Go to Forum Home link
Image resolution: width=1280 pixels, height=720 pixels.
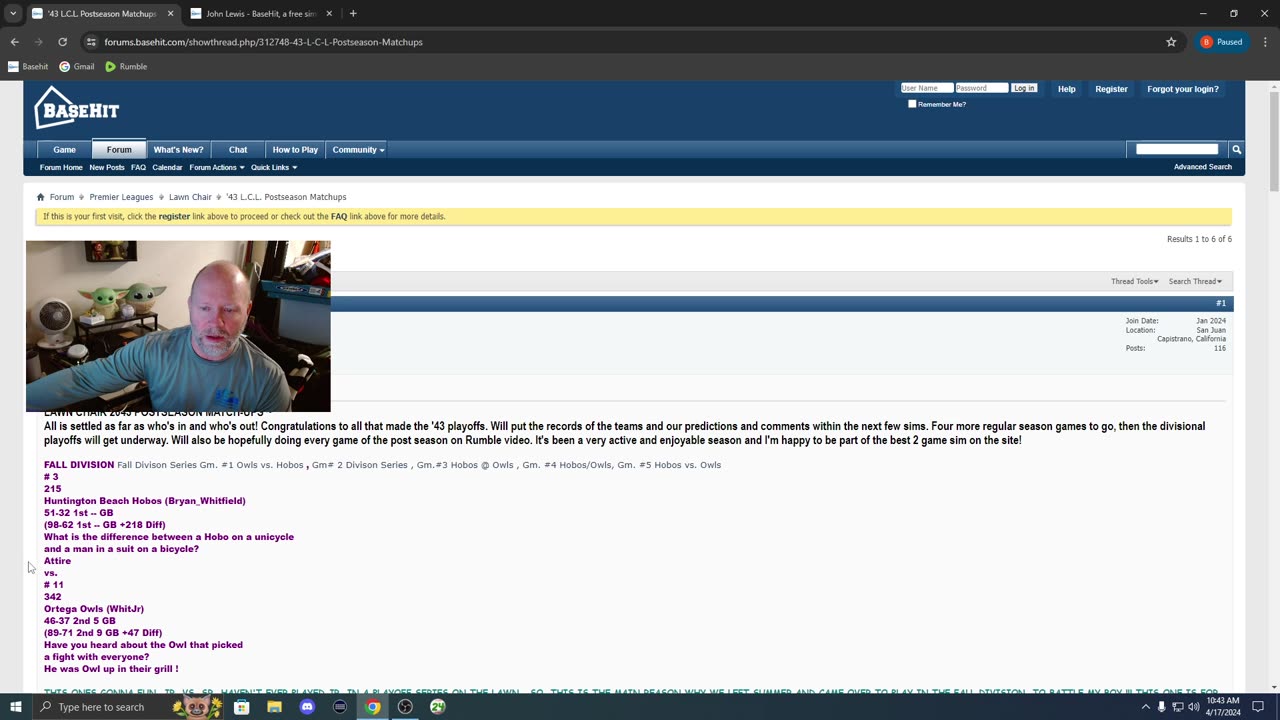point(61,167)
